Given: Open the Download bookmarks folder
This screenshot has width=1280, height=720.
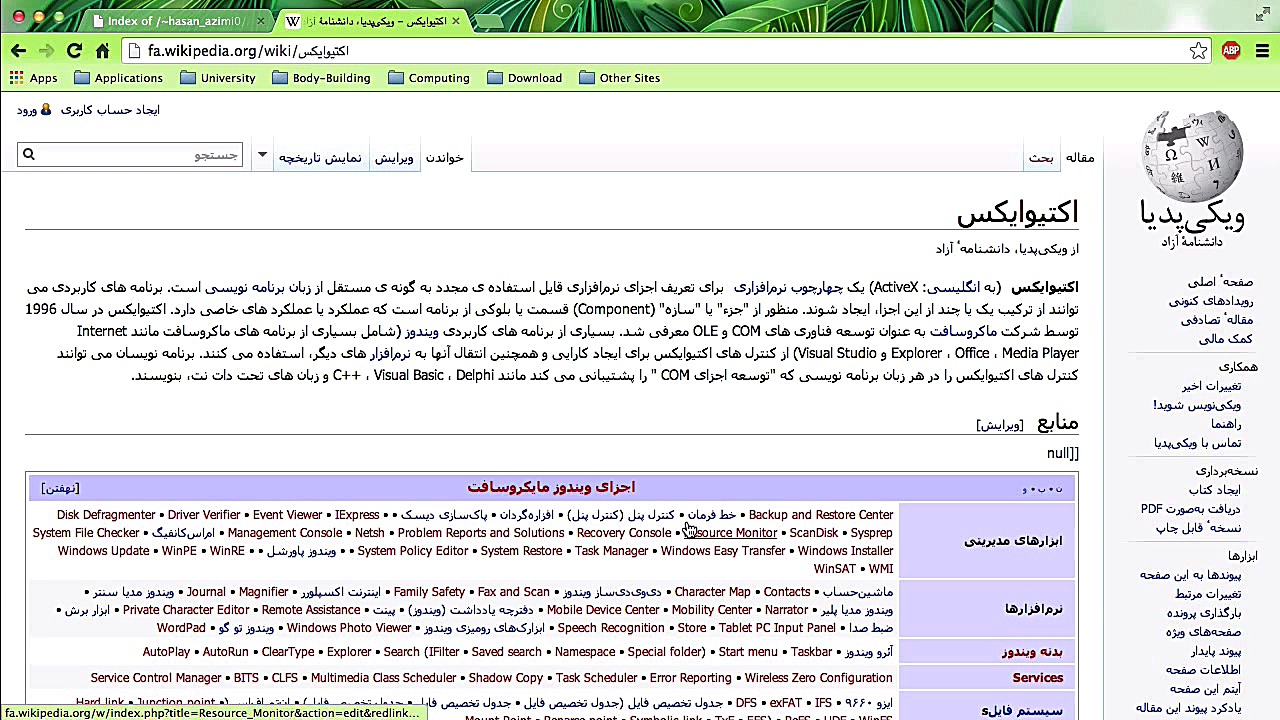Looking at the screenshot, I should (525, 78).
